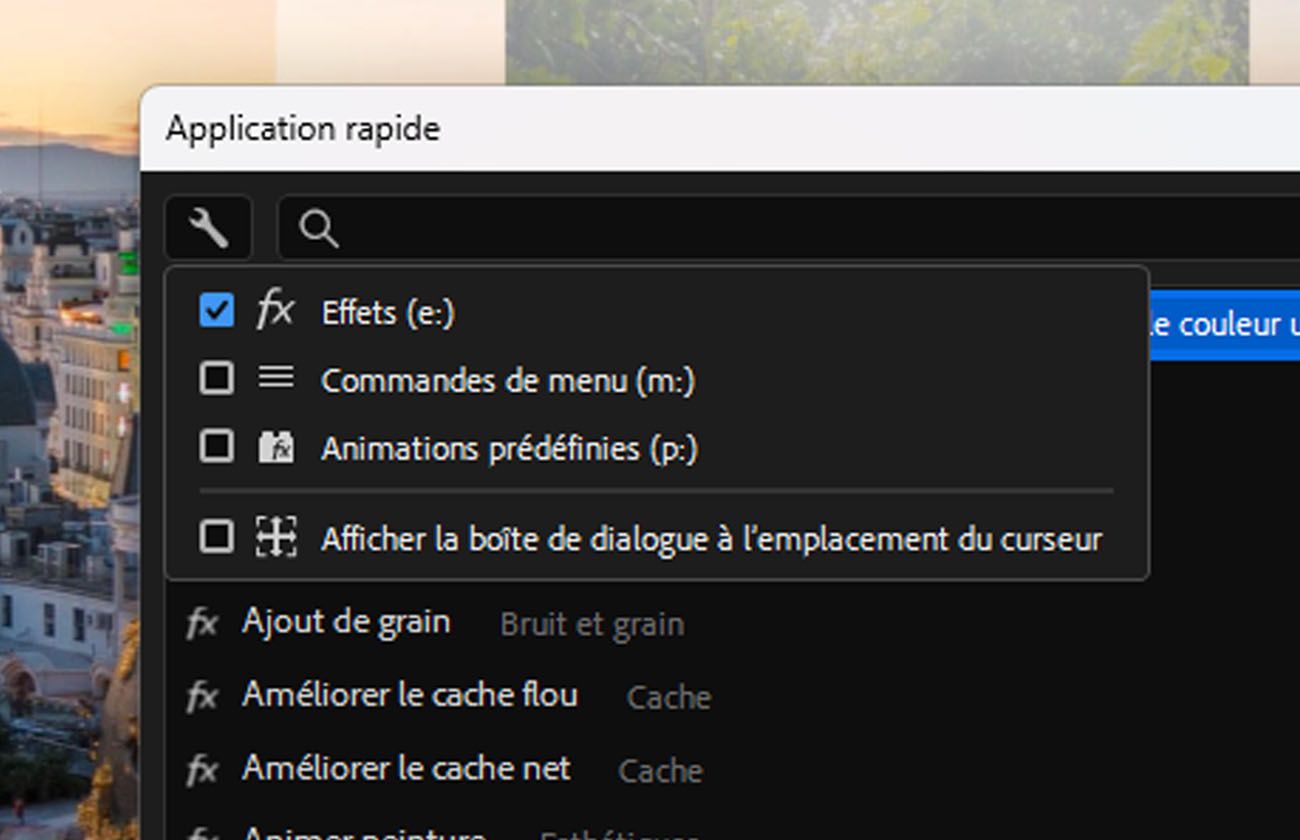Screen dimensions: 1300x840
Task: Click fx icon next to Améliorer le cache net
Action: coord(202,770)
